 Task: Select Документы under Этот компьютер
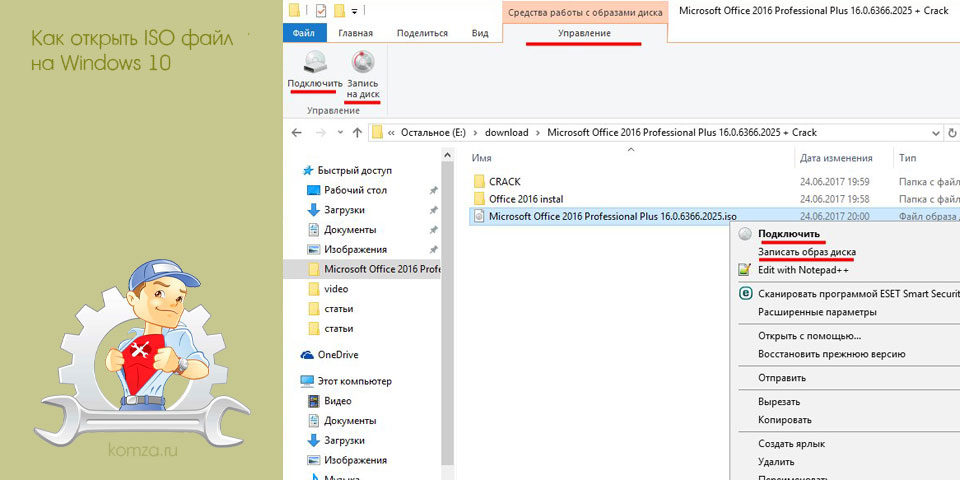coord(350,421)
